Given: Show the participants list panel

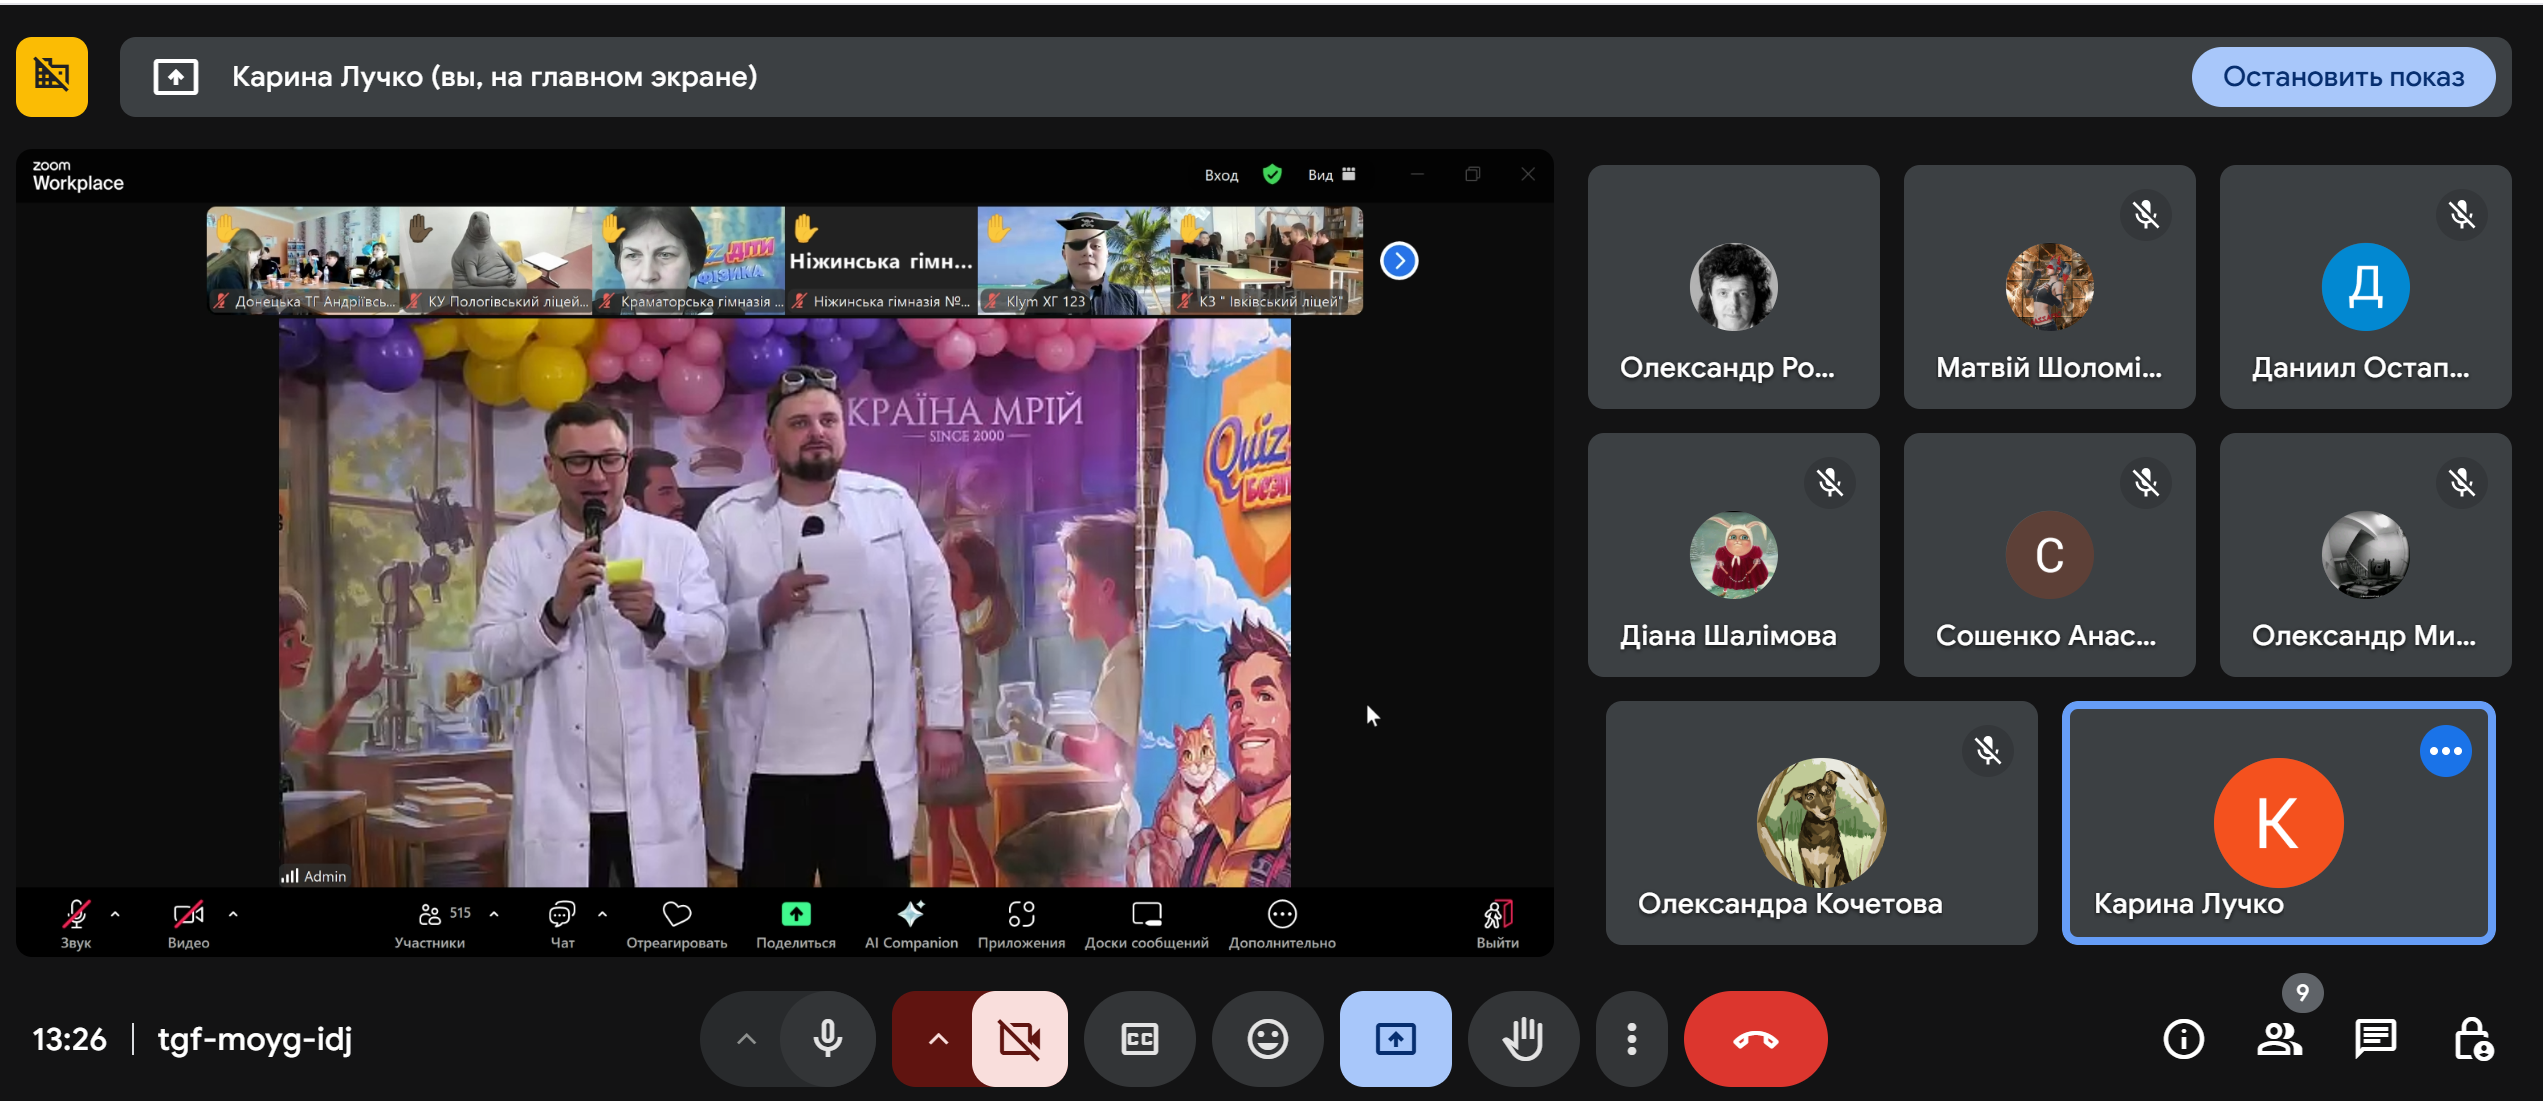Looking at the screenshot, I should (x=2279, y=1039).
